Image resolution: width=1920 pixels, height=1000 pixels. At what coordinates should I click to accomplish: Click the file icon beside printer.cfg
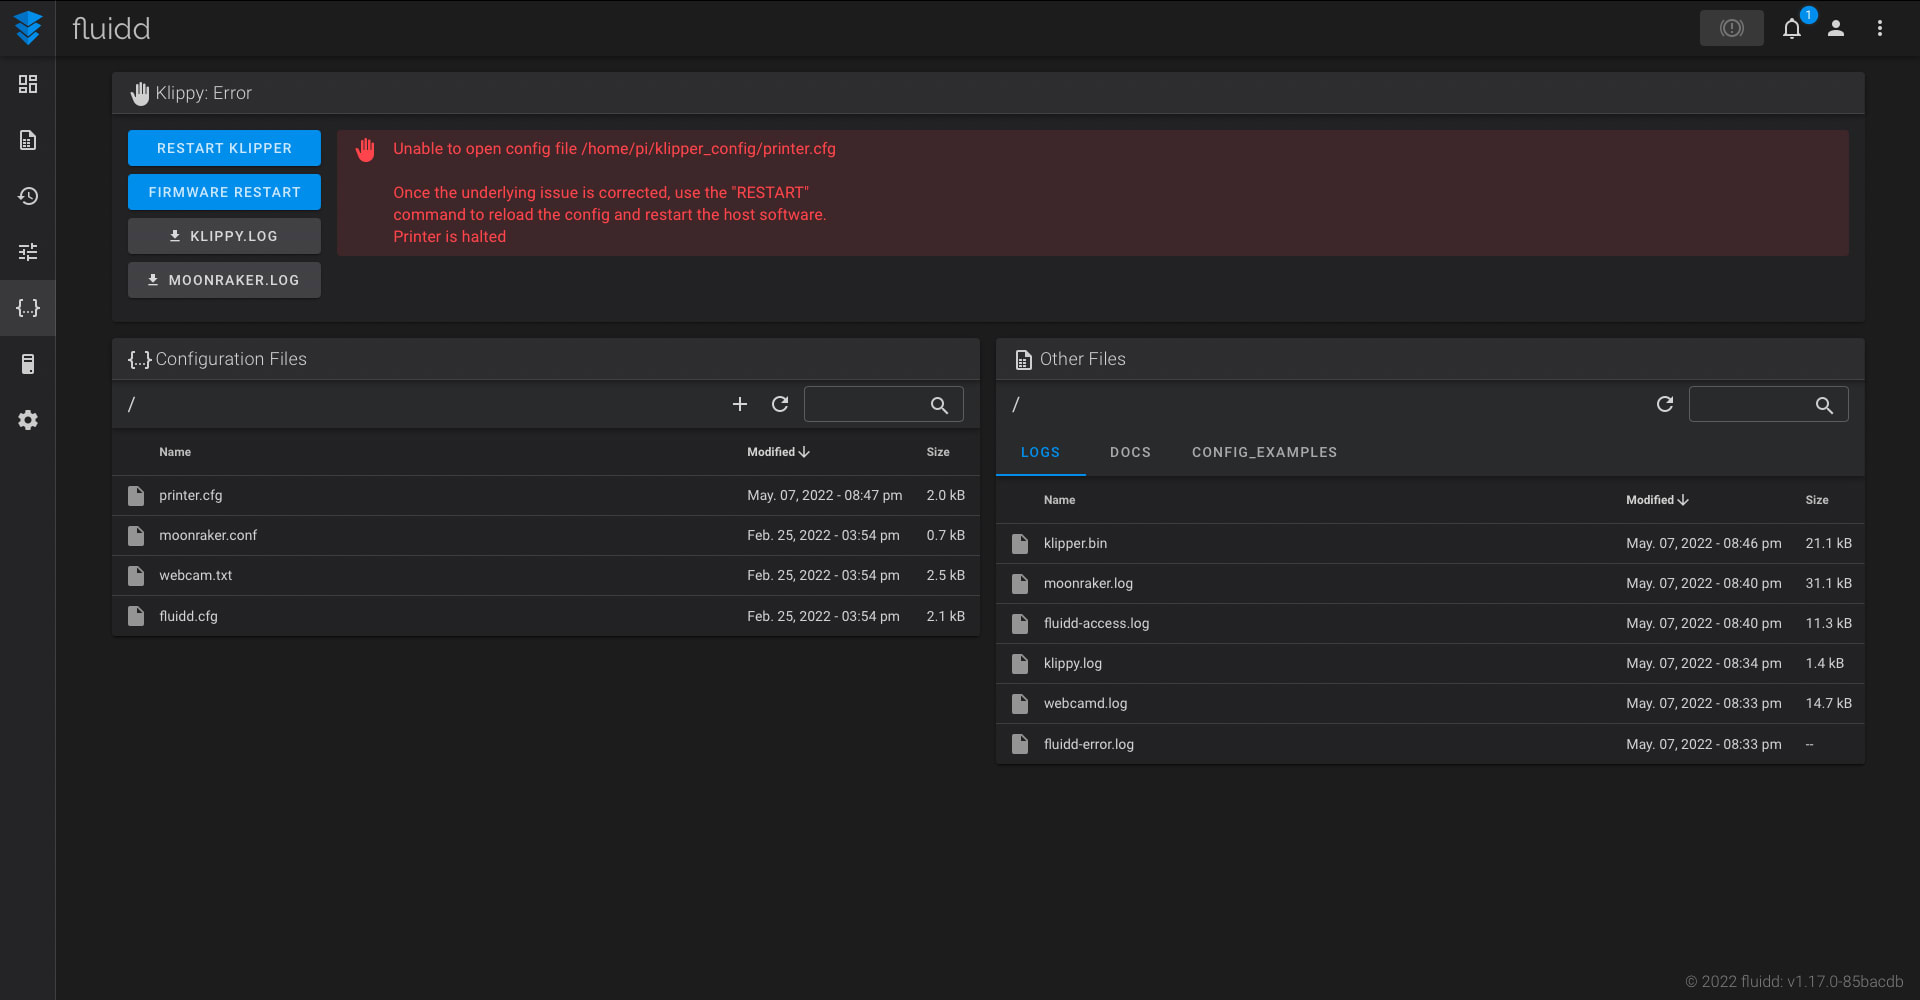pyautogui.click(x=136, y=495)
